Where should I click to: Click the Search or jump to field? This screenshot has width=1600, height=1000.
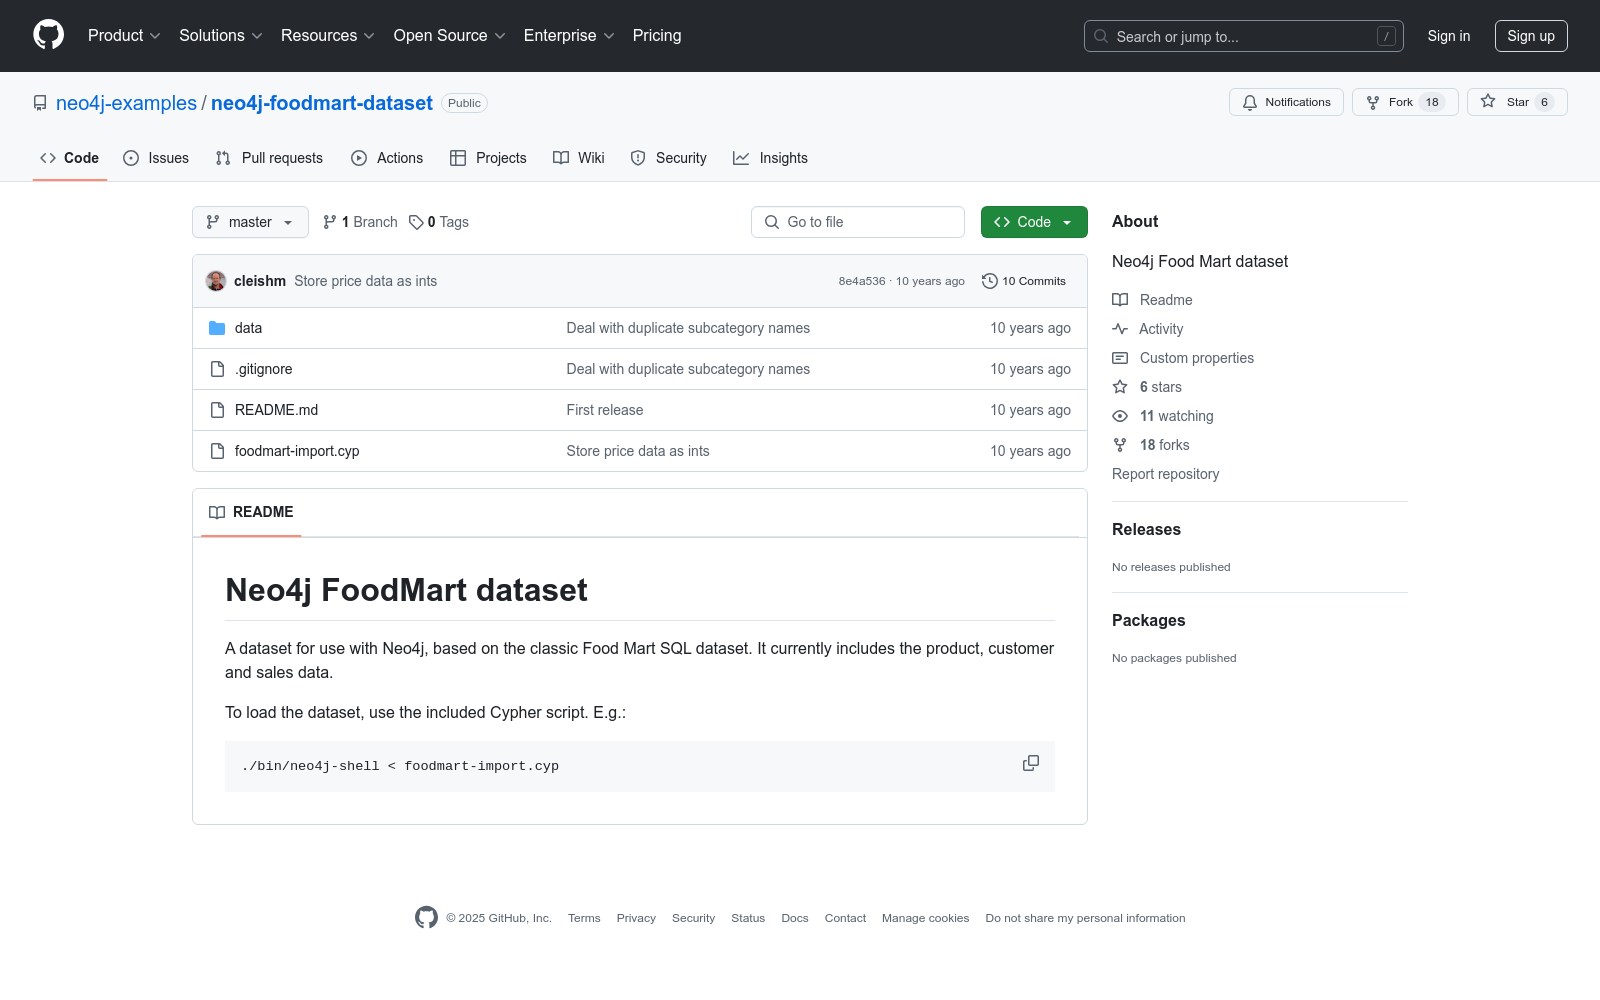click(x=1244, y=36)
